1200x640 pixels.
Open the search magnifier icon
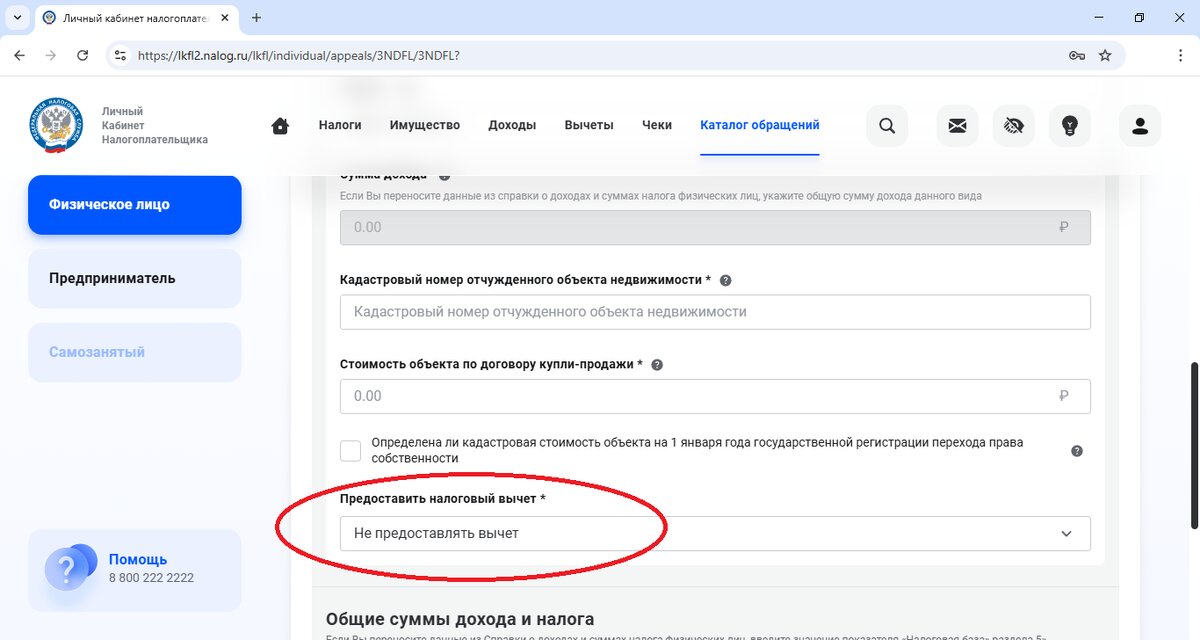click(886, 125)
